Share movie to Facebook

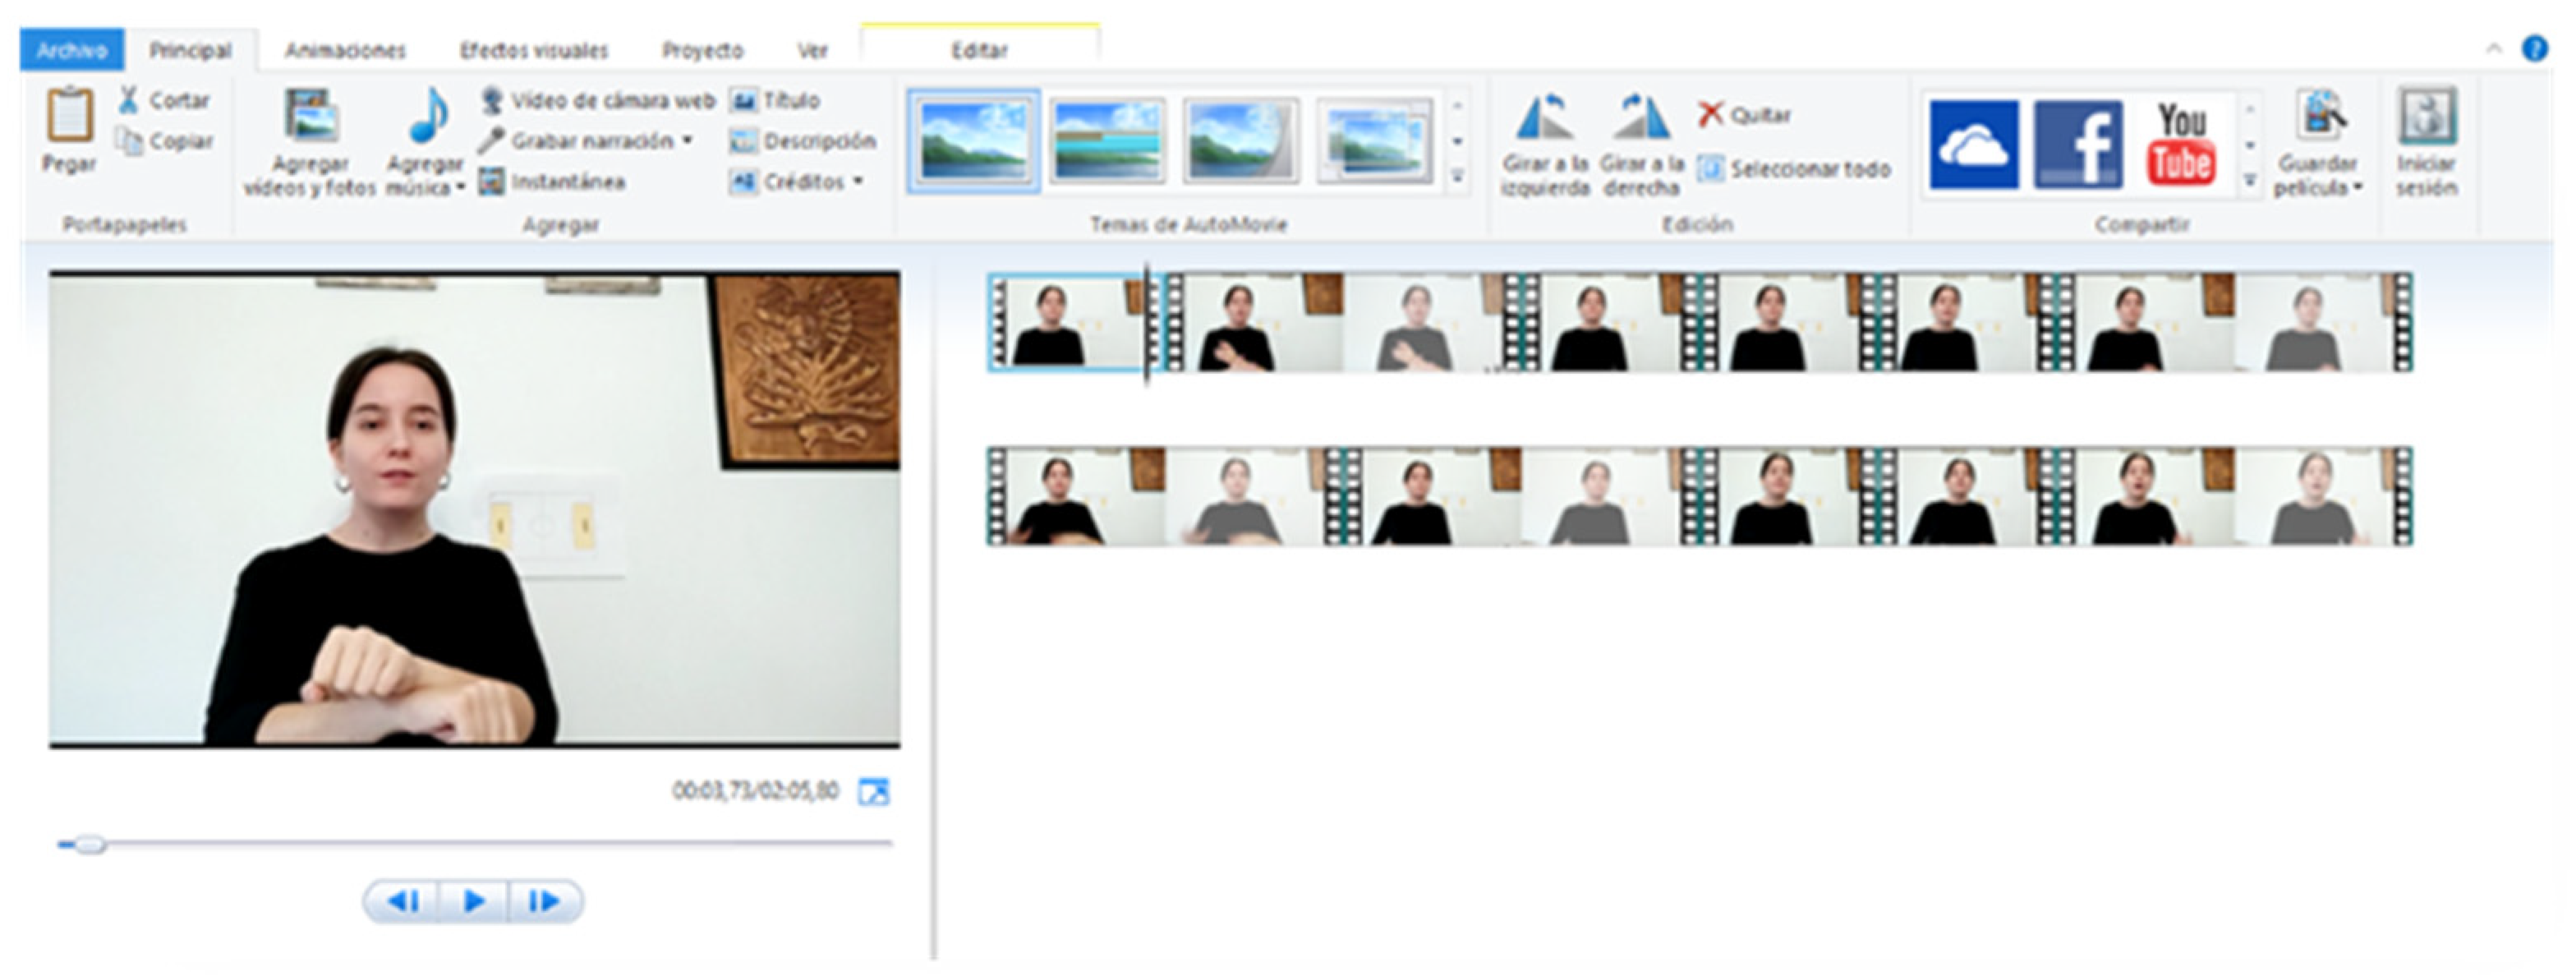click(x=2078, y=145)
